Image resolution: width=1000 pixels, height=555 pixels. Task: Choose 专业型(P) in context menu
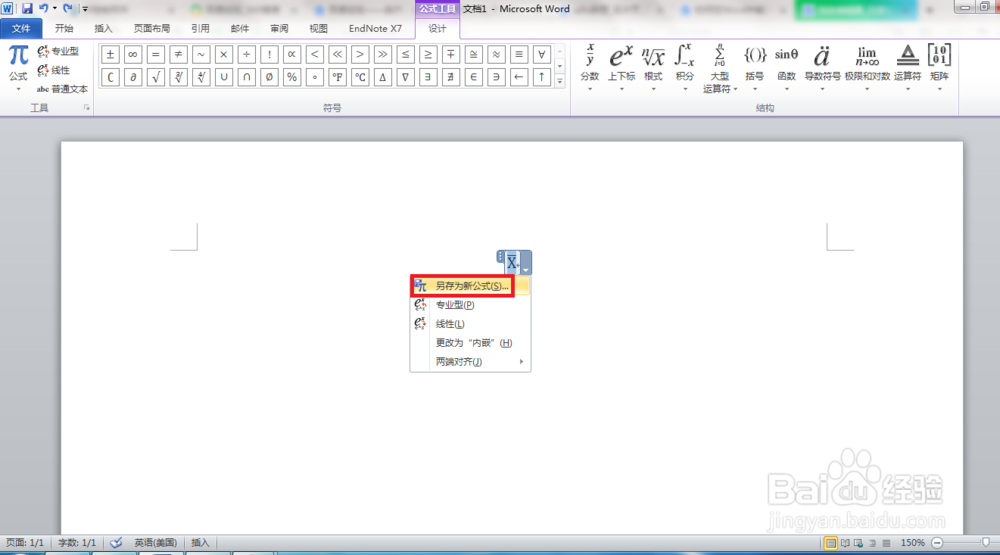pos(470,305)
